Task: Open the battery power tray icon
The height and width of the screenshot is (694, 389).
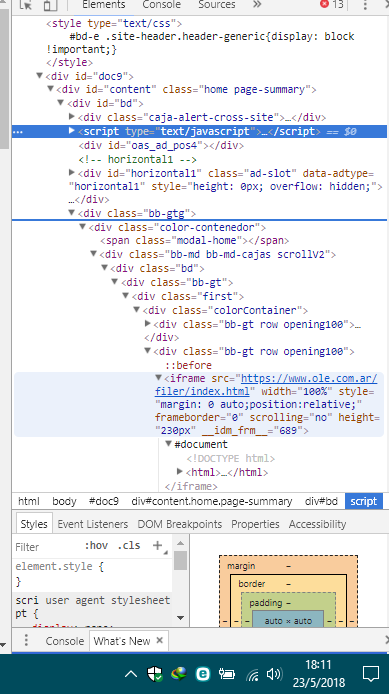Action: pos(227,674)
